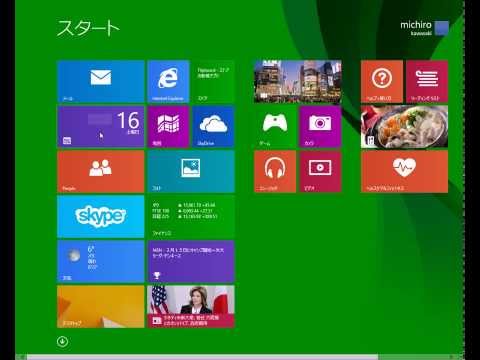
Task: Launch the Skype tile
Action: tap(100, 217)
